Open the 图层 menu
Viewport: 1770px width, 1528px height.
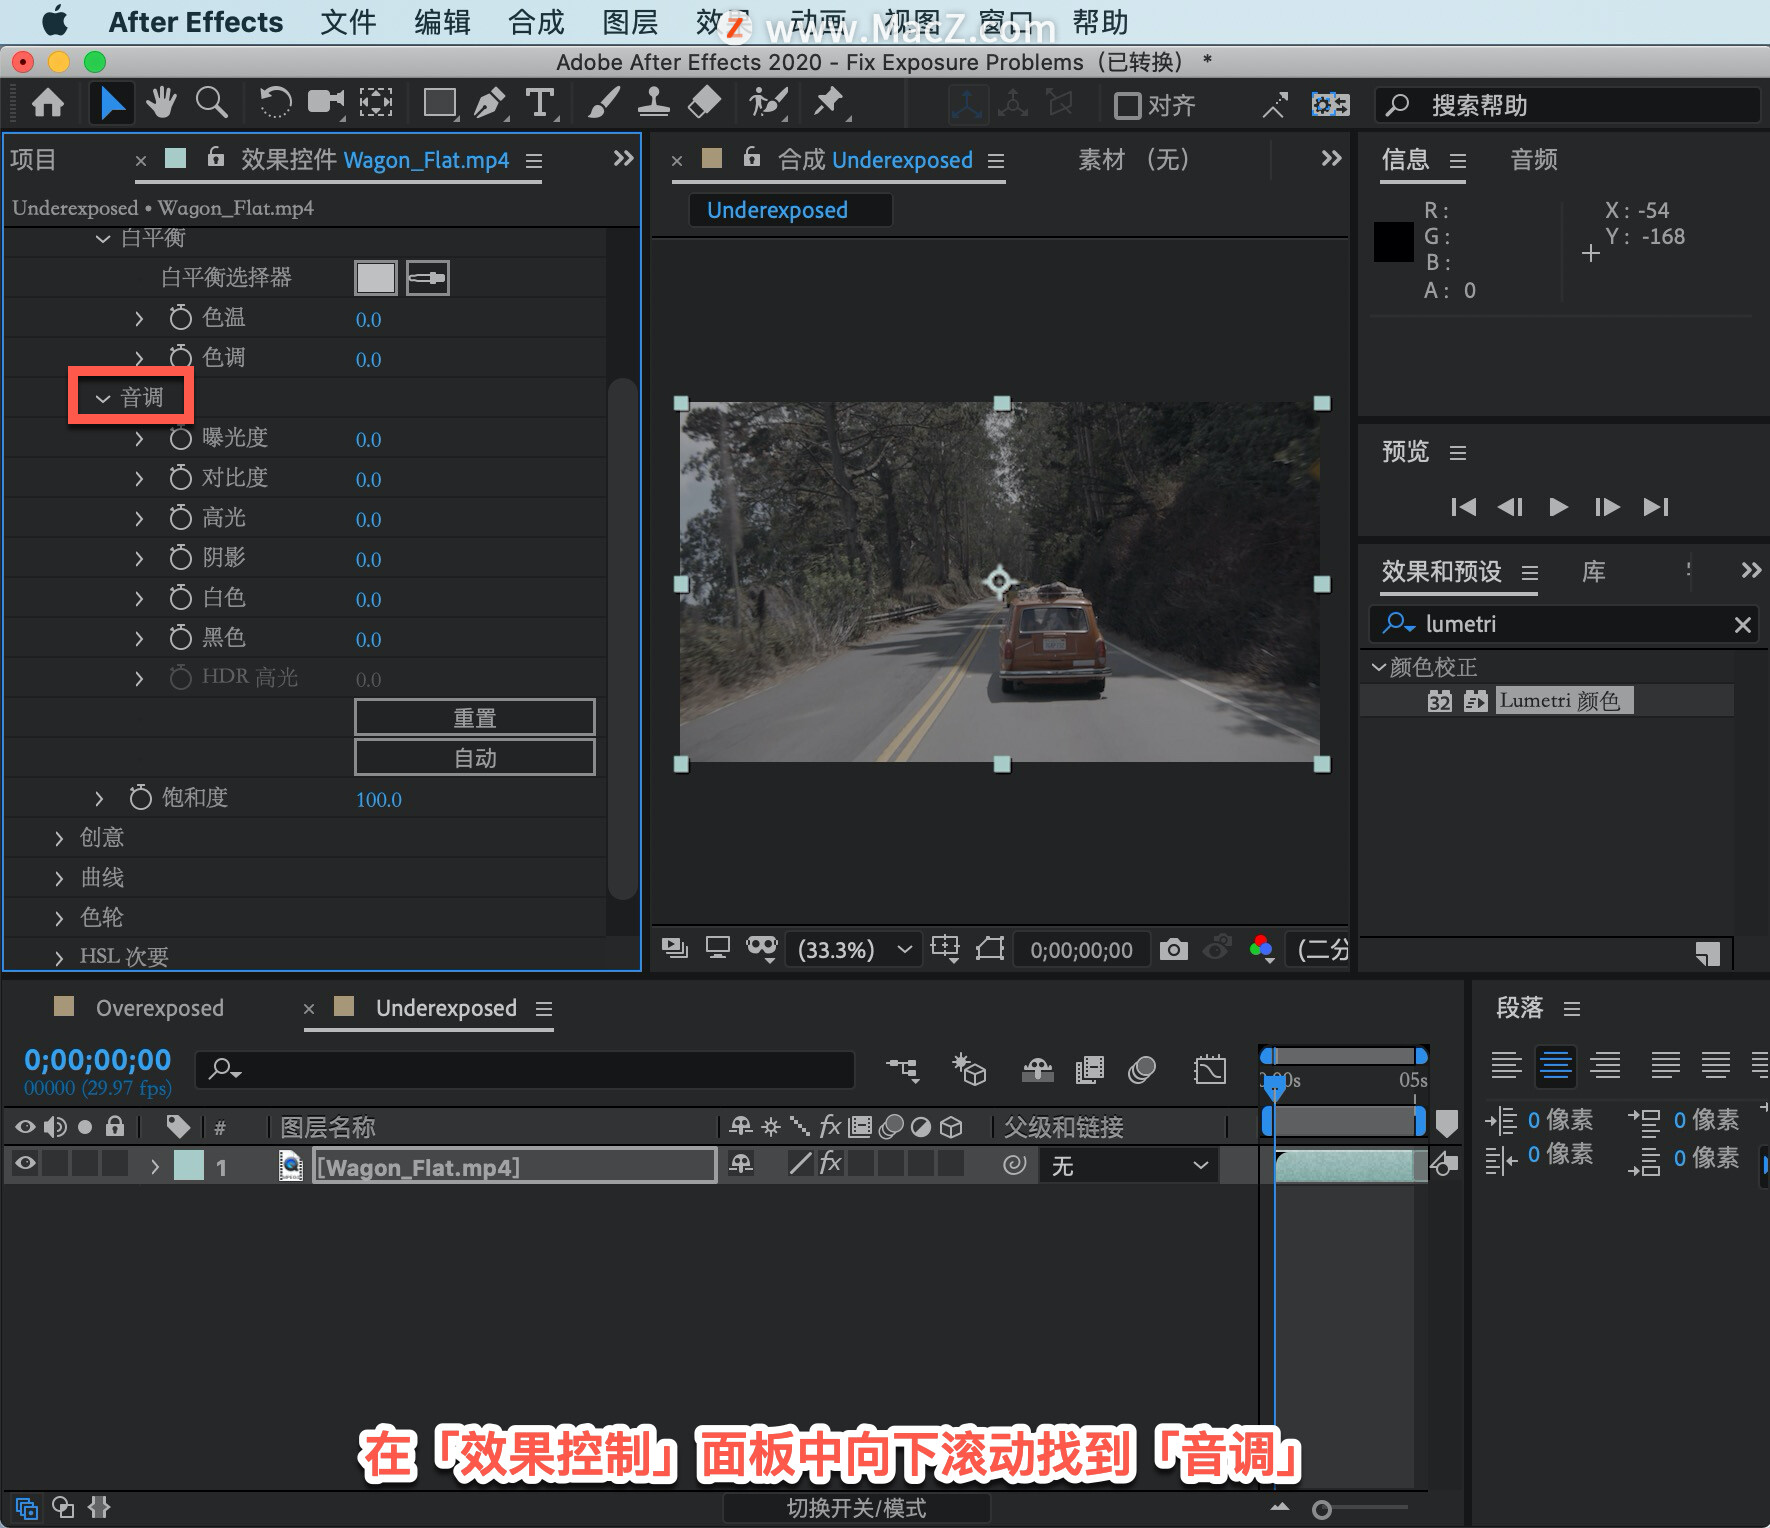pyautogui.click(x=630, y=22)
